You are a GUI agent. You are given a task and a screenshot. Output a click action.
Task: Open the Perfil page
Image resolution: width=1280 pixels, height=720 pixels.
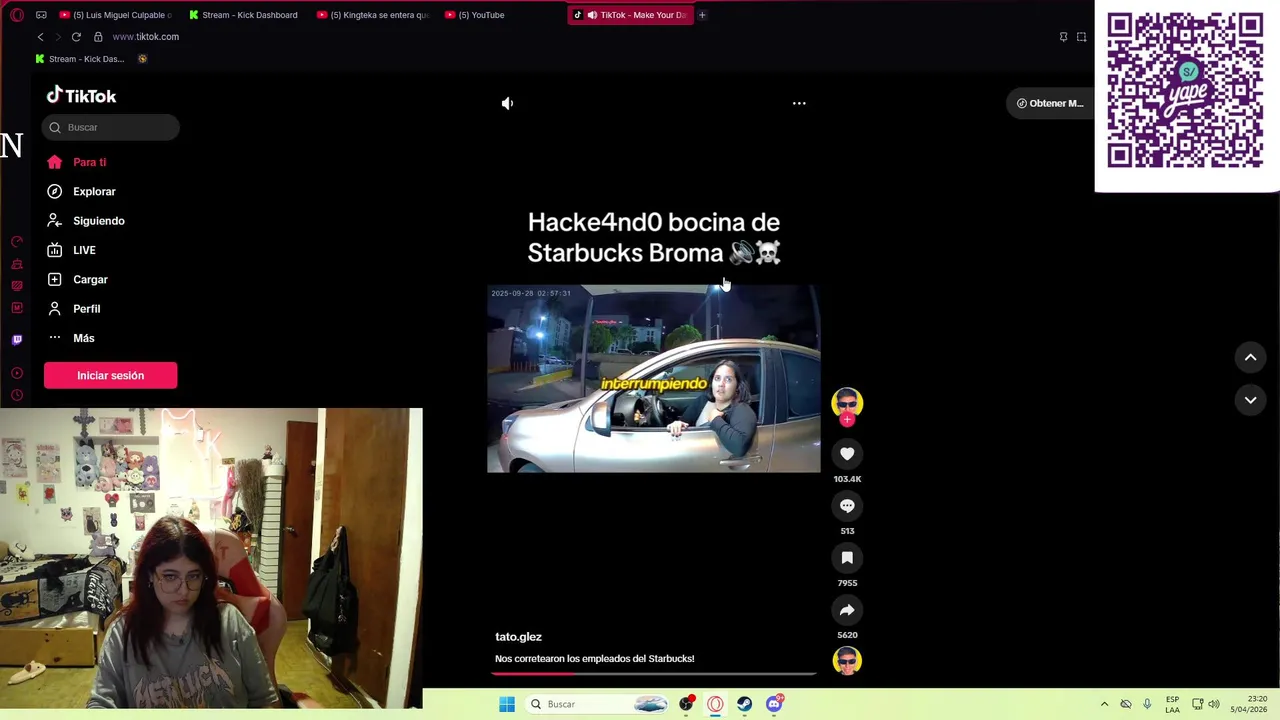coord(74,309)
